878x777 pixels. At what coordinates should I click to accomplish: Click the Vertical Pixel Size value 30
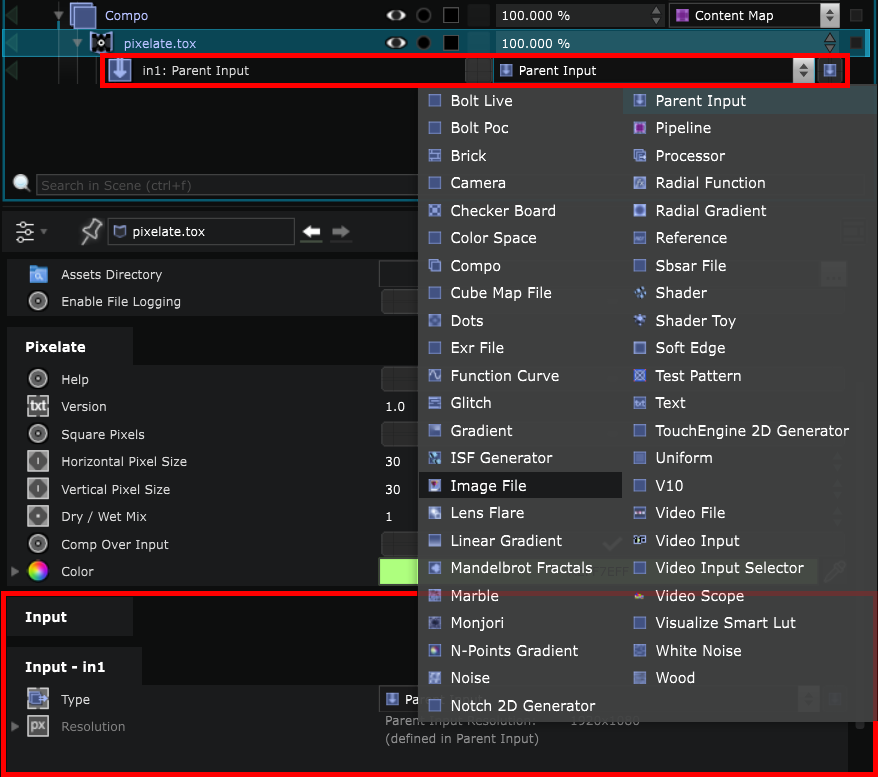pyautogui.click(x=393, y=489)
